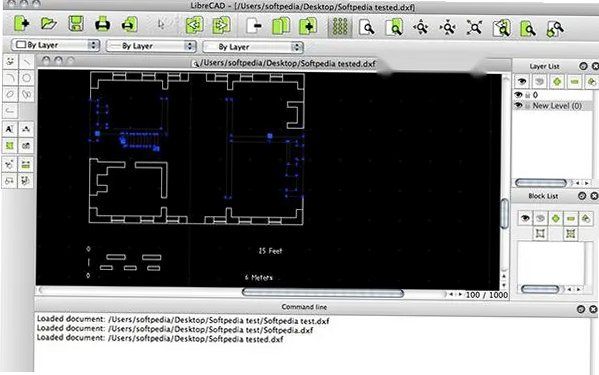Select the Insert Image tool
This screenshot has width=599, height=375.
click(x=26, y=145)
